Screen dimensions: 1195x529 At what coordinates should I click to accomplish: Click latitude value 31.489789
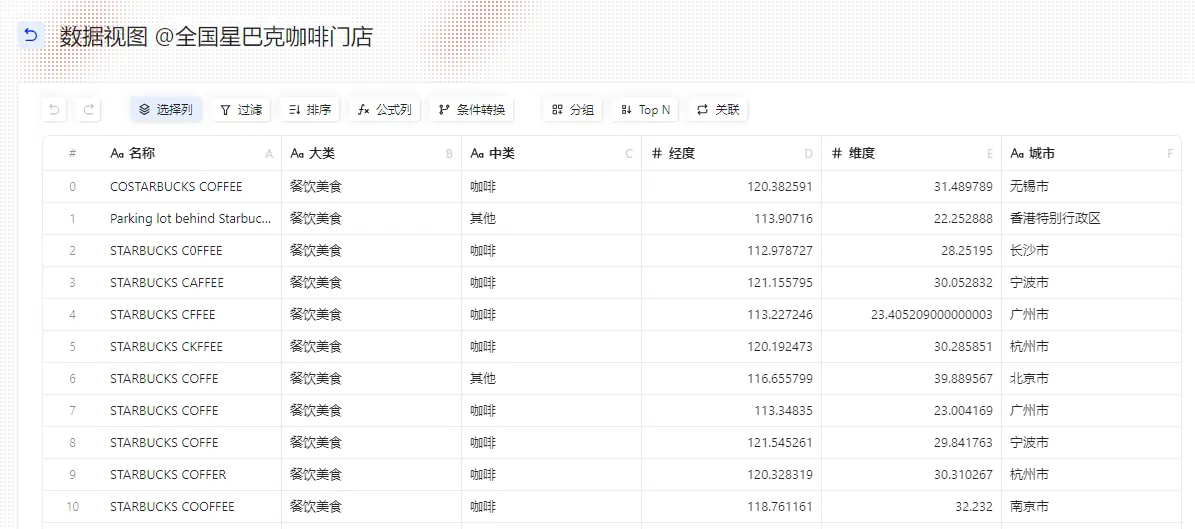963,187
